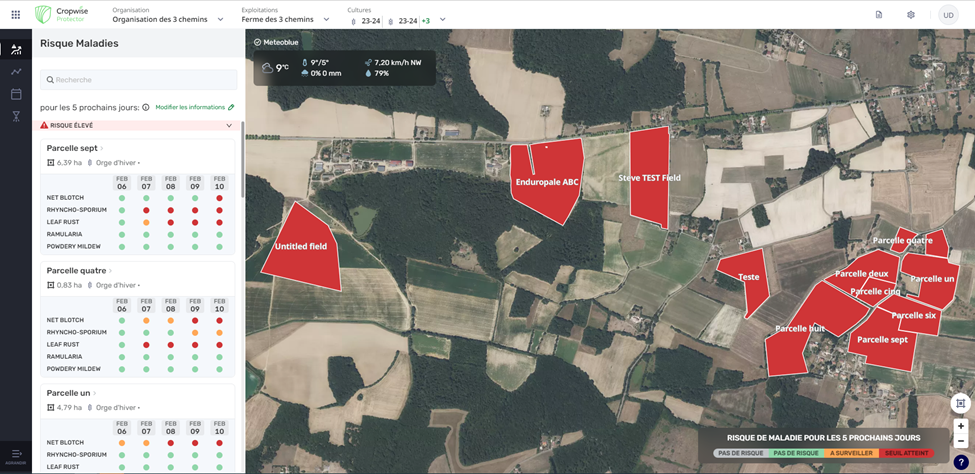Click Modifier les informations link

click(x=194, y=107)
